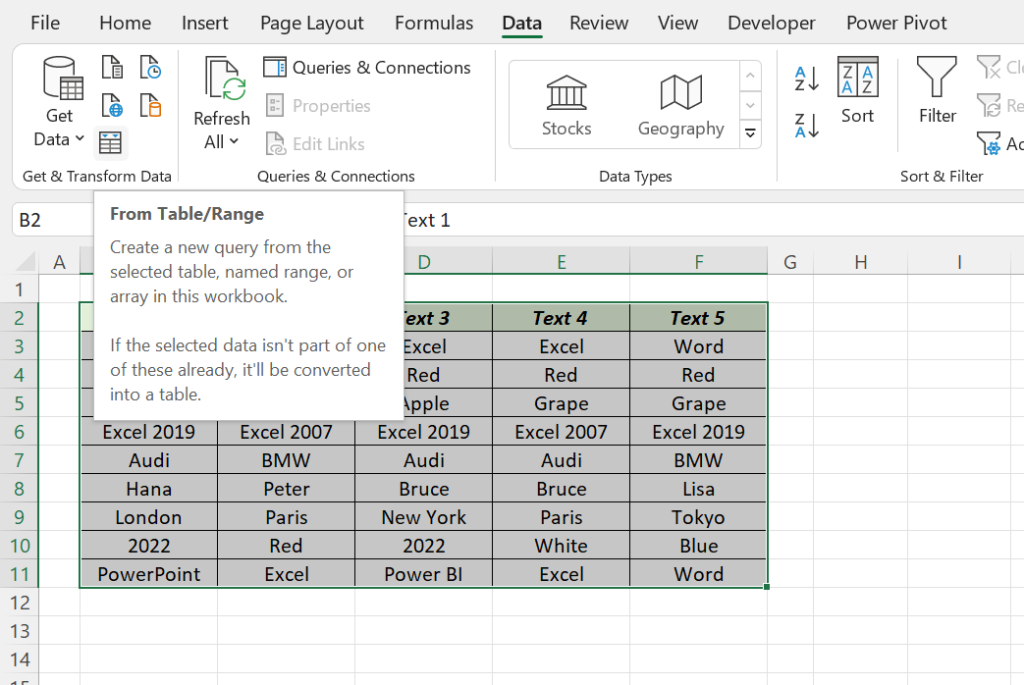Open the Data Types gallery chevron
1024x685 pixels.
pyautogui.click(x=750, y=133)
